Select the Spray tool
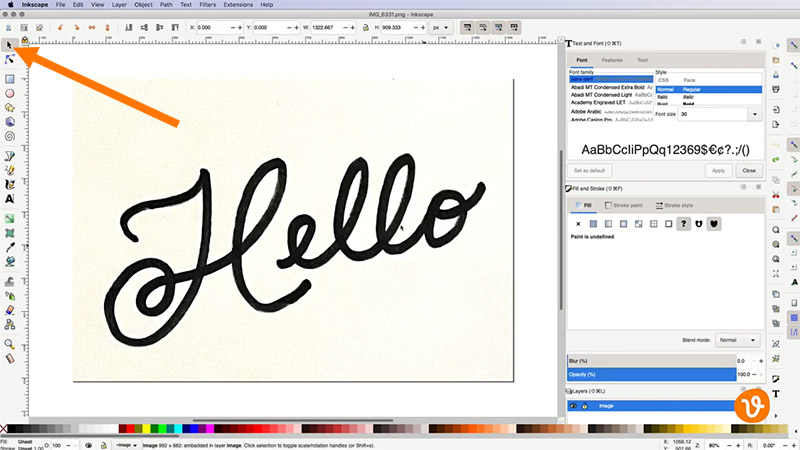Image resolution: width=800 pixels, height=450 pixels. (x=9, y=295)
